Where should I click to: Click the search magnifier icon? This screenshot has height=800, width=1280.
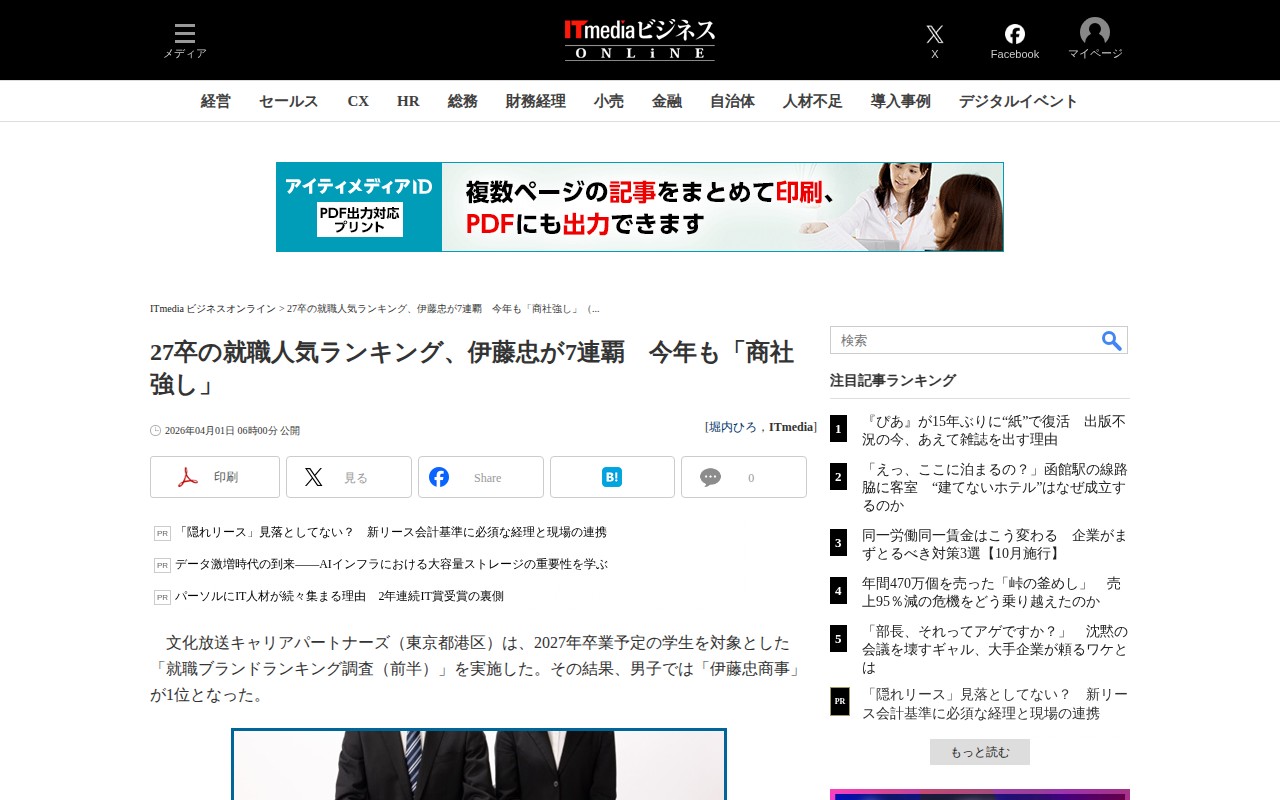(x=1112, y=340)
